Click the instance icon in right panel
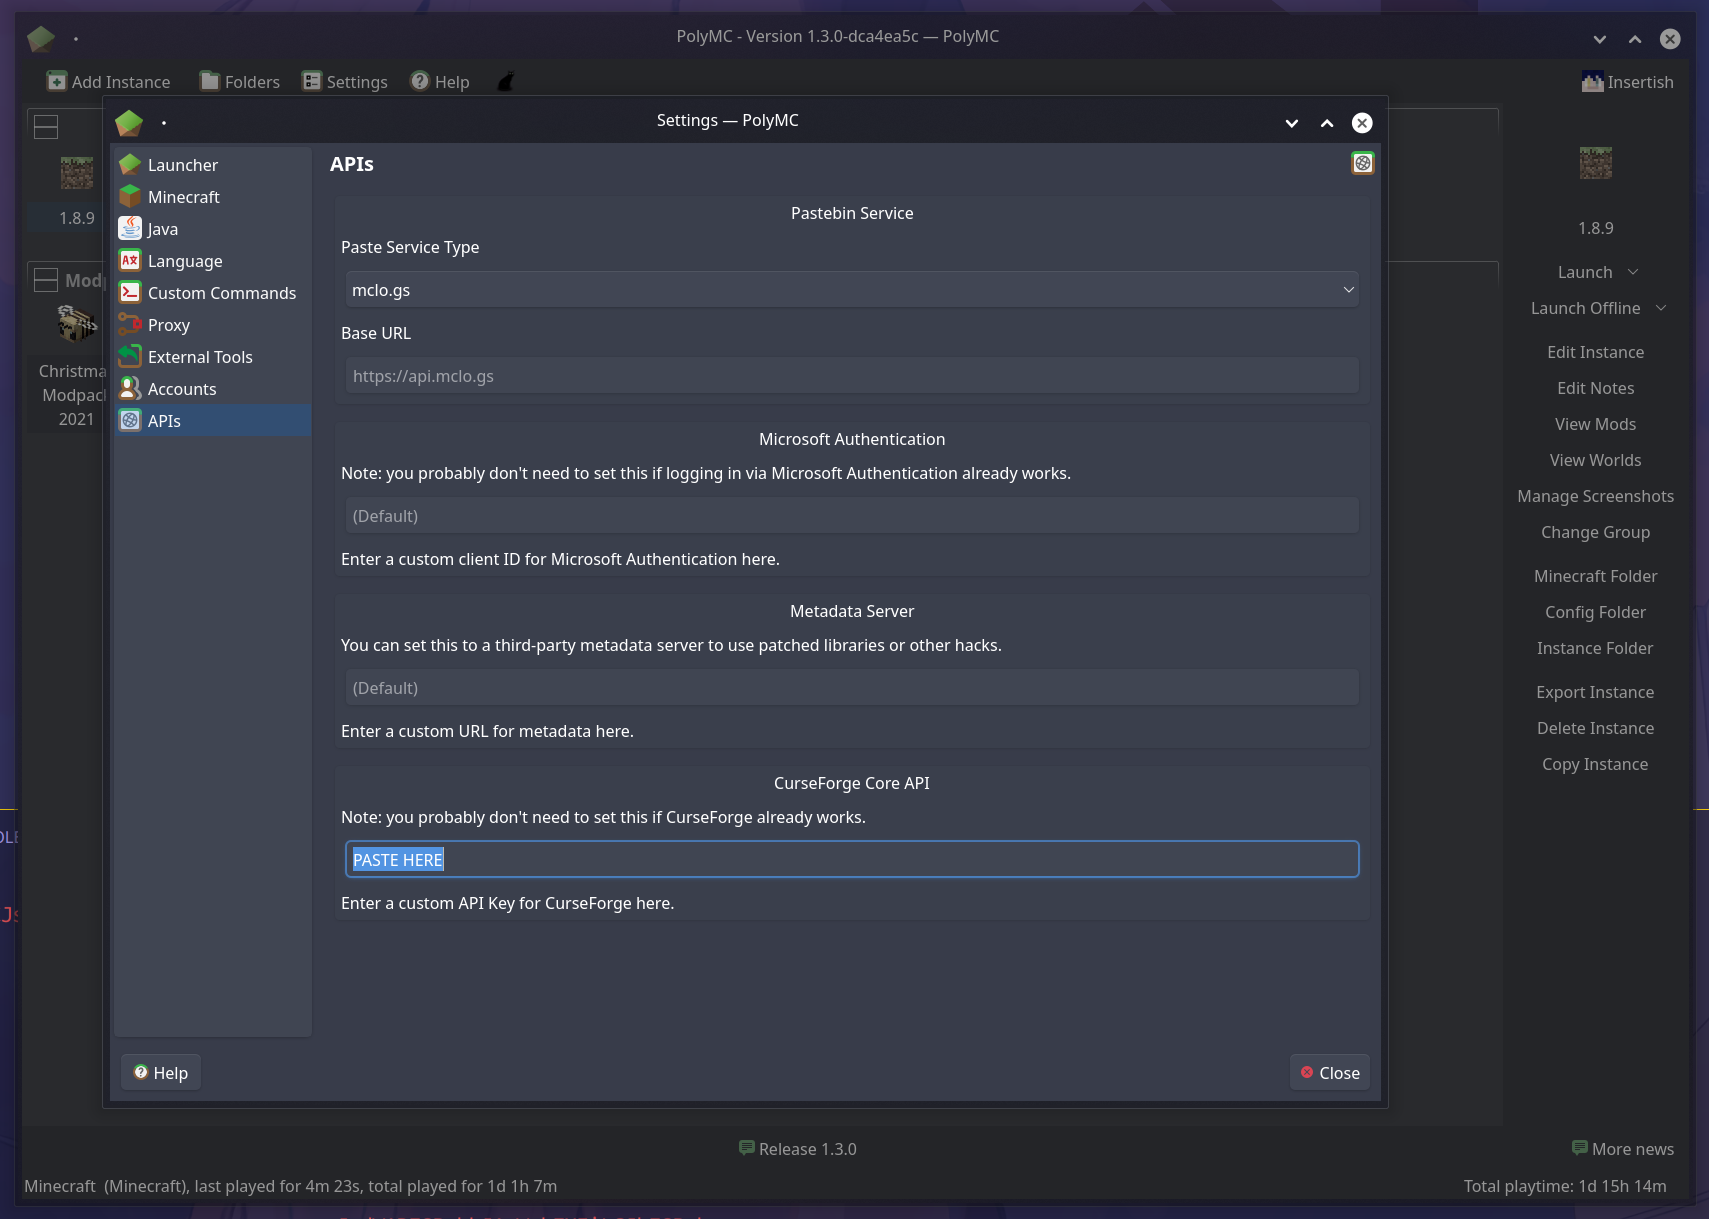 point(1596,163)
